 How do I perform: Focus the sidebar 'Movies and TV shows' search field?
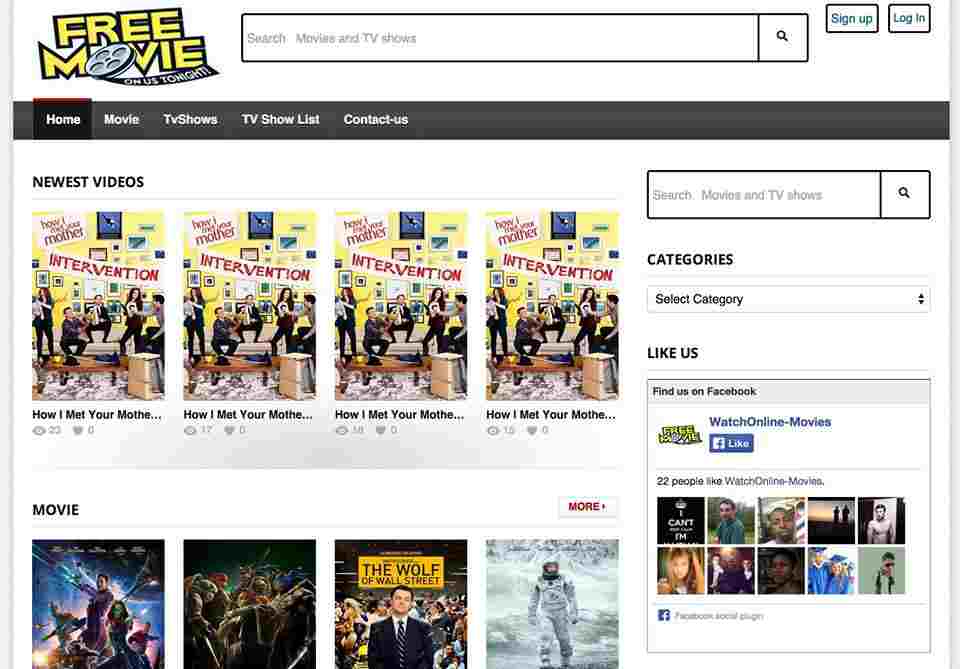tap(764, 195)
